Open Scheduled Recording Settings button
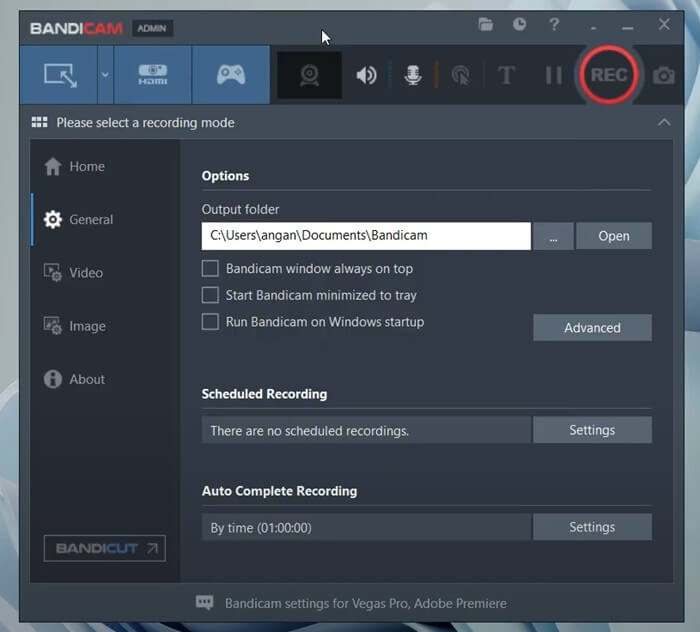700x632 pixels. tap(592, 430)
